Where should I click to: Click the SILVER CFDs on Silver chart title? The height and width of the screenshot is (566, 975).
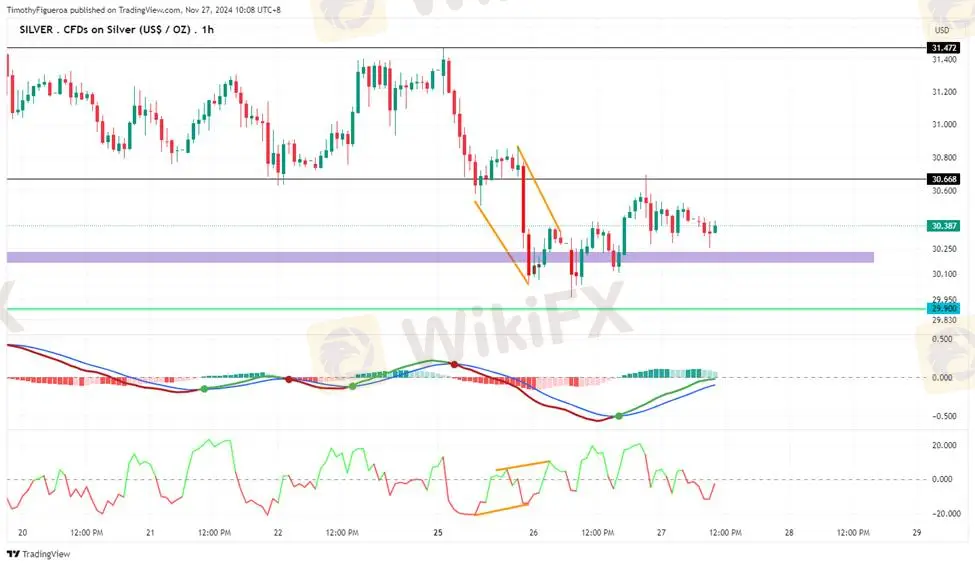(x=116, y=29)
